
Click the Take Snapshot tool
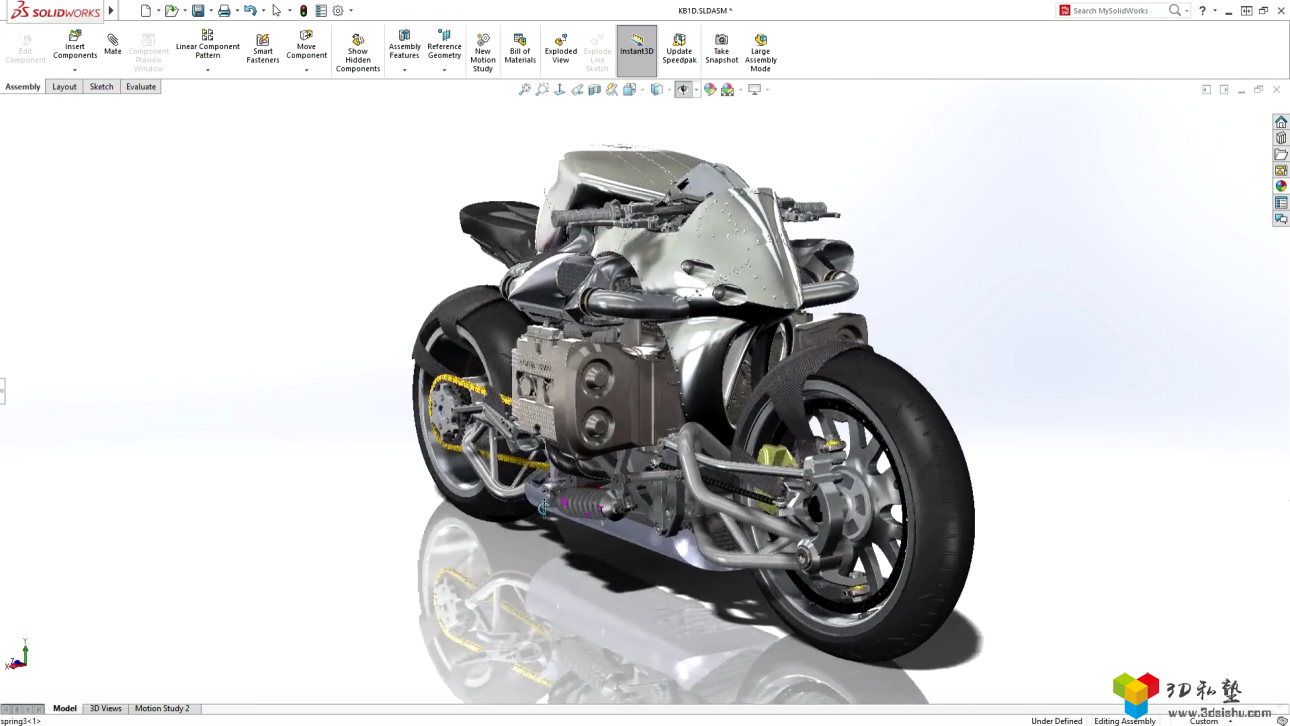(x=721, y=49)
